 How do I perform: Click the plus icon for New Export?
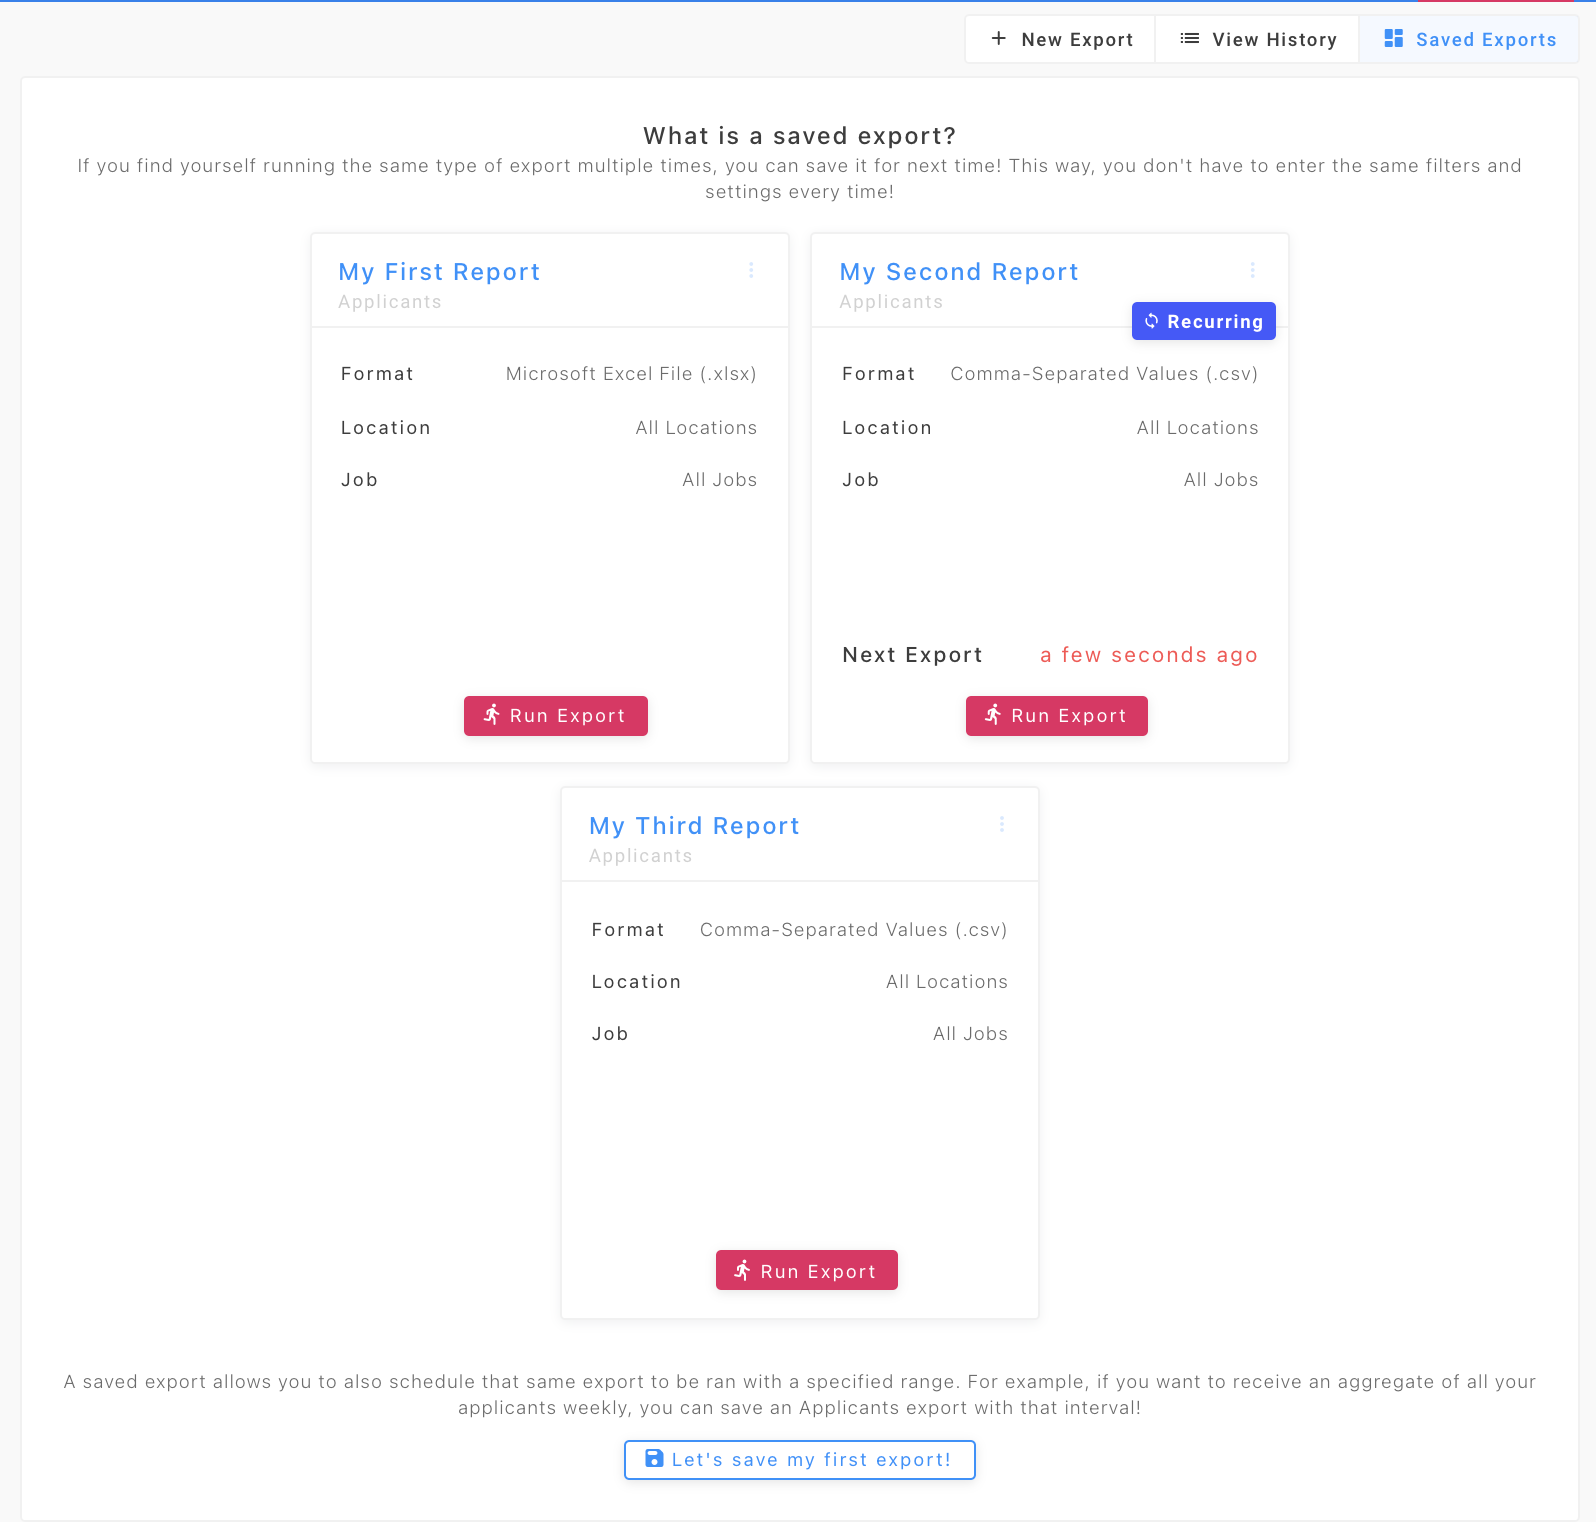click(998, 39)
